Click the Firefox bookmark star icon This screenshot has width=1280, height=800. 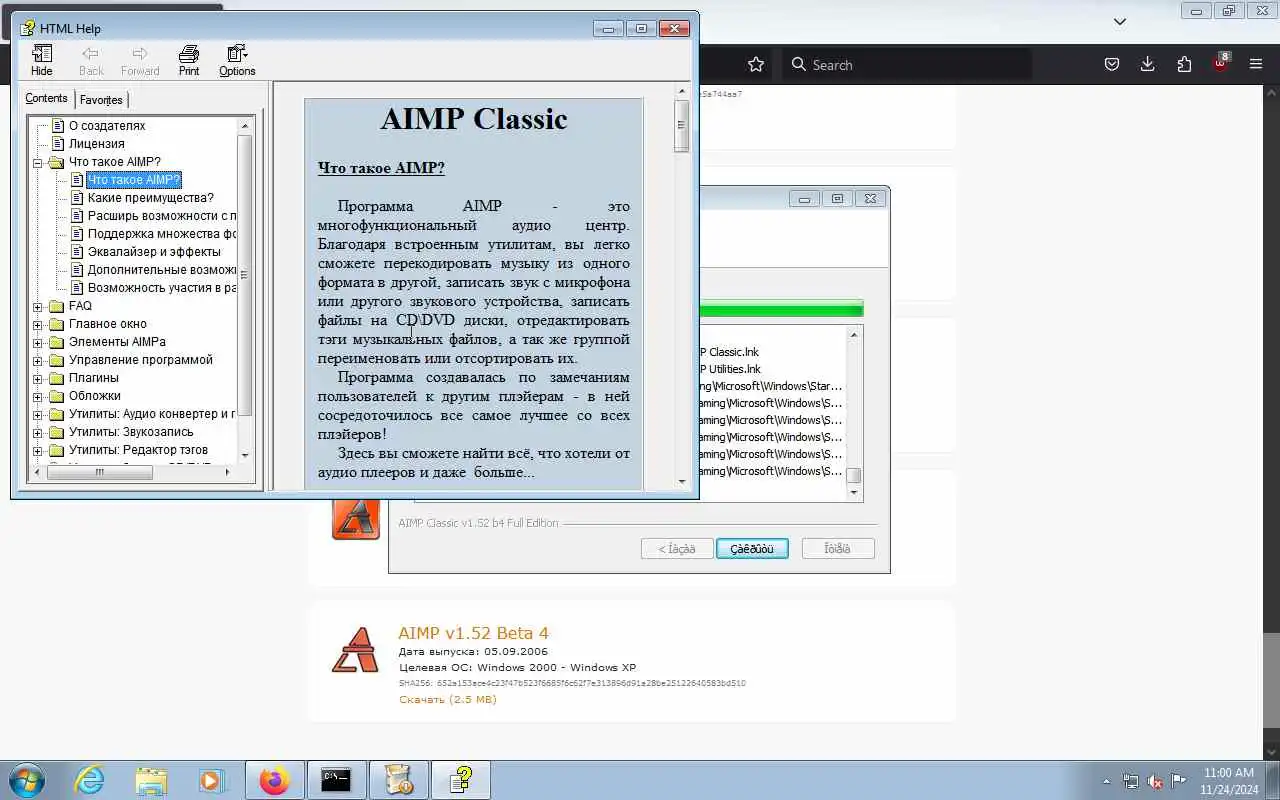[756, 64]
